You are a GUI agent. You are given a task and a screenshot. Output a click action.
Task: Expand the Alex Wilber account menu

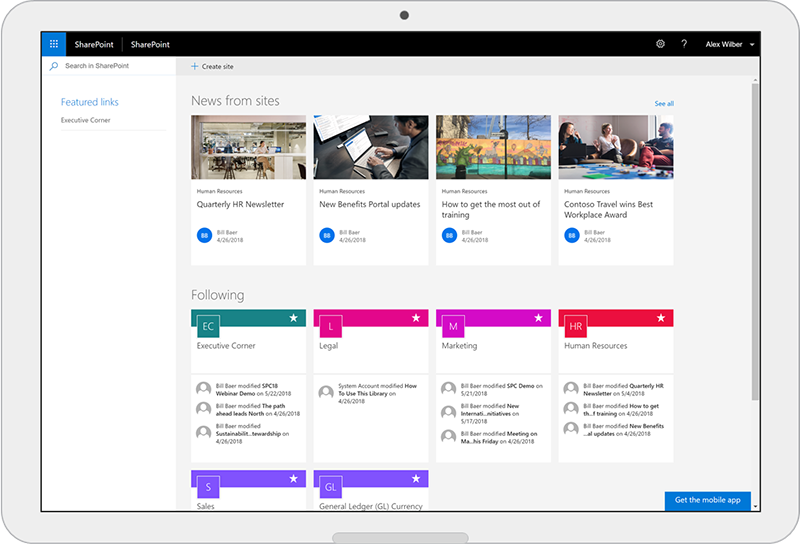pos(730,44)
